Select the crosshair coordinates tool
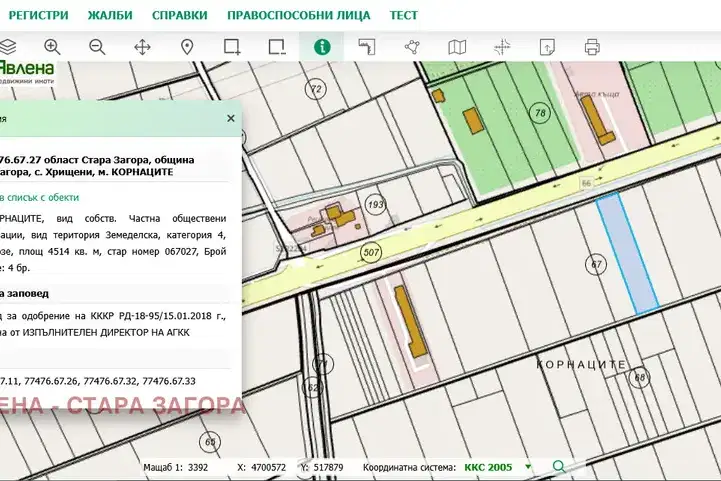The image size is (721, 481). coord(502,47)
